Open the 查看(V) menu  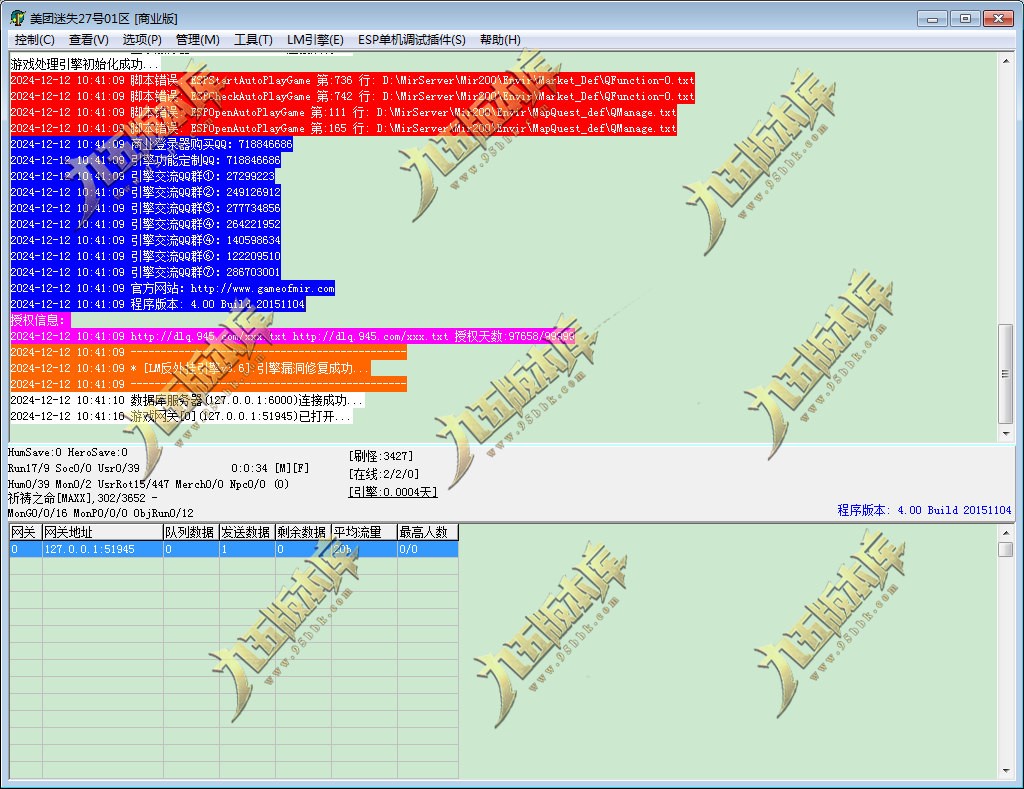89,40
